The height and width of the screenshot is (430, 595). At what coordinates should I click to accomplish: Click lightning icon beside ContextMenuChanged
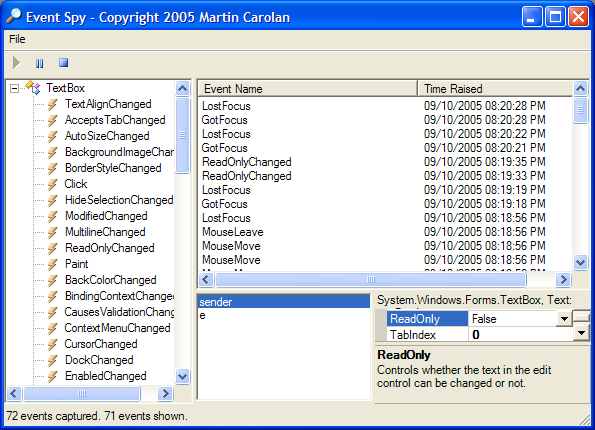(x=53, y=328)
